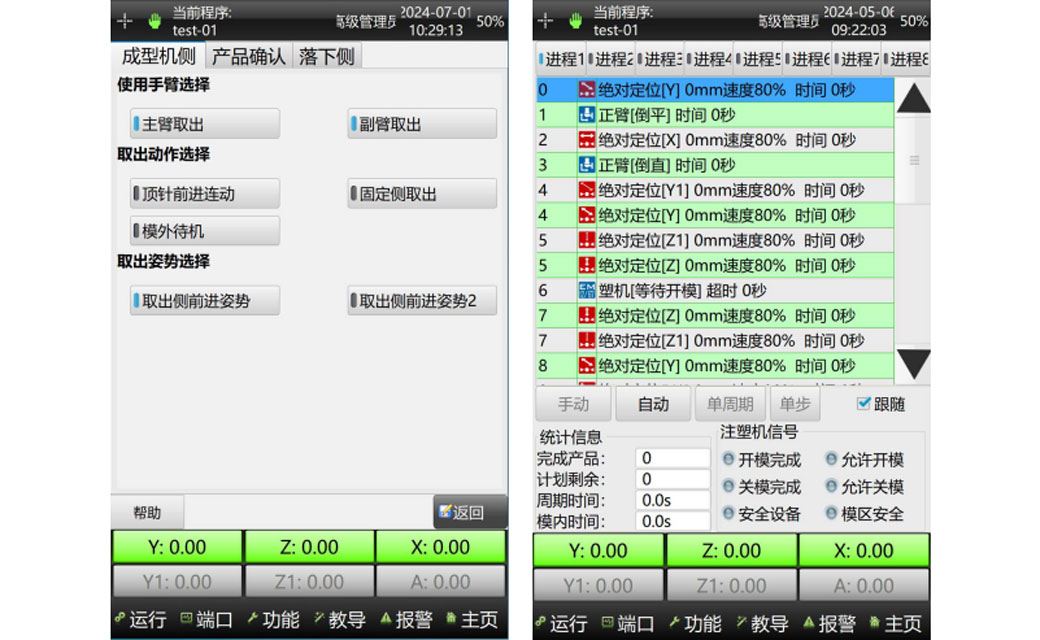Click the green hand icon on the 2024-07-01 screen

(x=155, y=20)
